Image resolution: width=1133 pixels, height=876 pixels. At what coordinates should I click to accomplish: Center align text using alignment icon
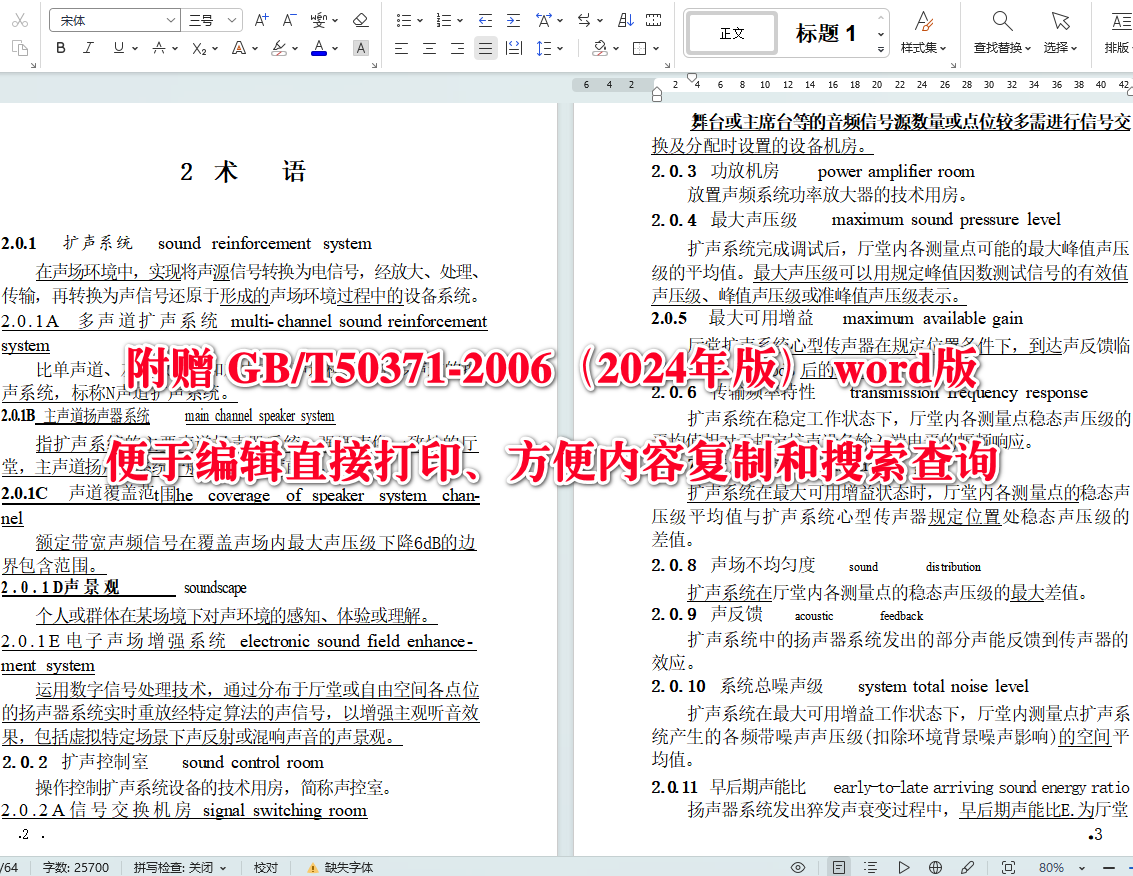(430, 47)
